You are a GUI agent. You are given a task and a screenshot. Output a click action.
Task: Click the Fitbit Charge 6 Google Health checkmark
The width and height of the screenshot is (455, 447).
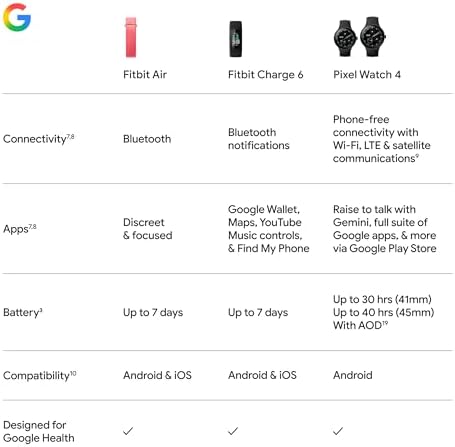pyautogui.click(x=233, y=431)
